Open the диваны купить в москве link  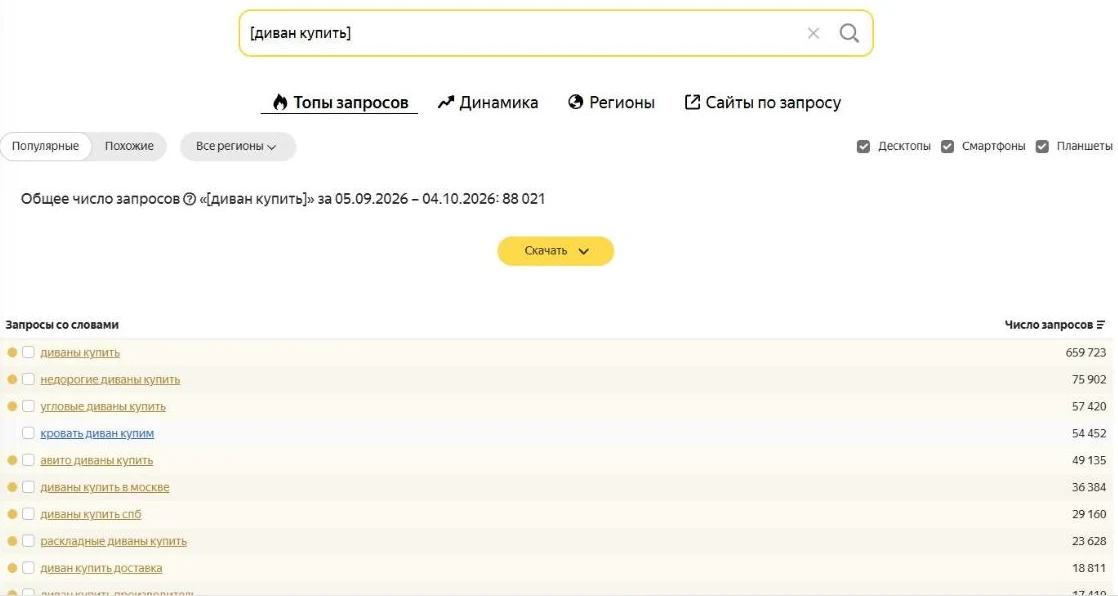pyautogui.click(x=105, y=487)
